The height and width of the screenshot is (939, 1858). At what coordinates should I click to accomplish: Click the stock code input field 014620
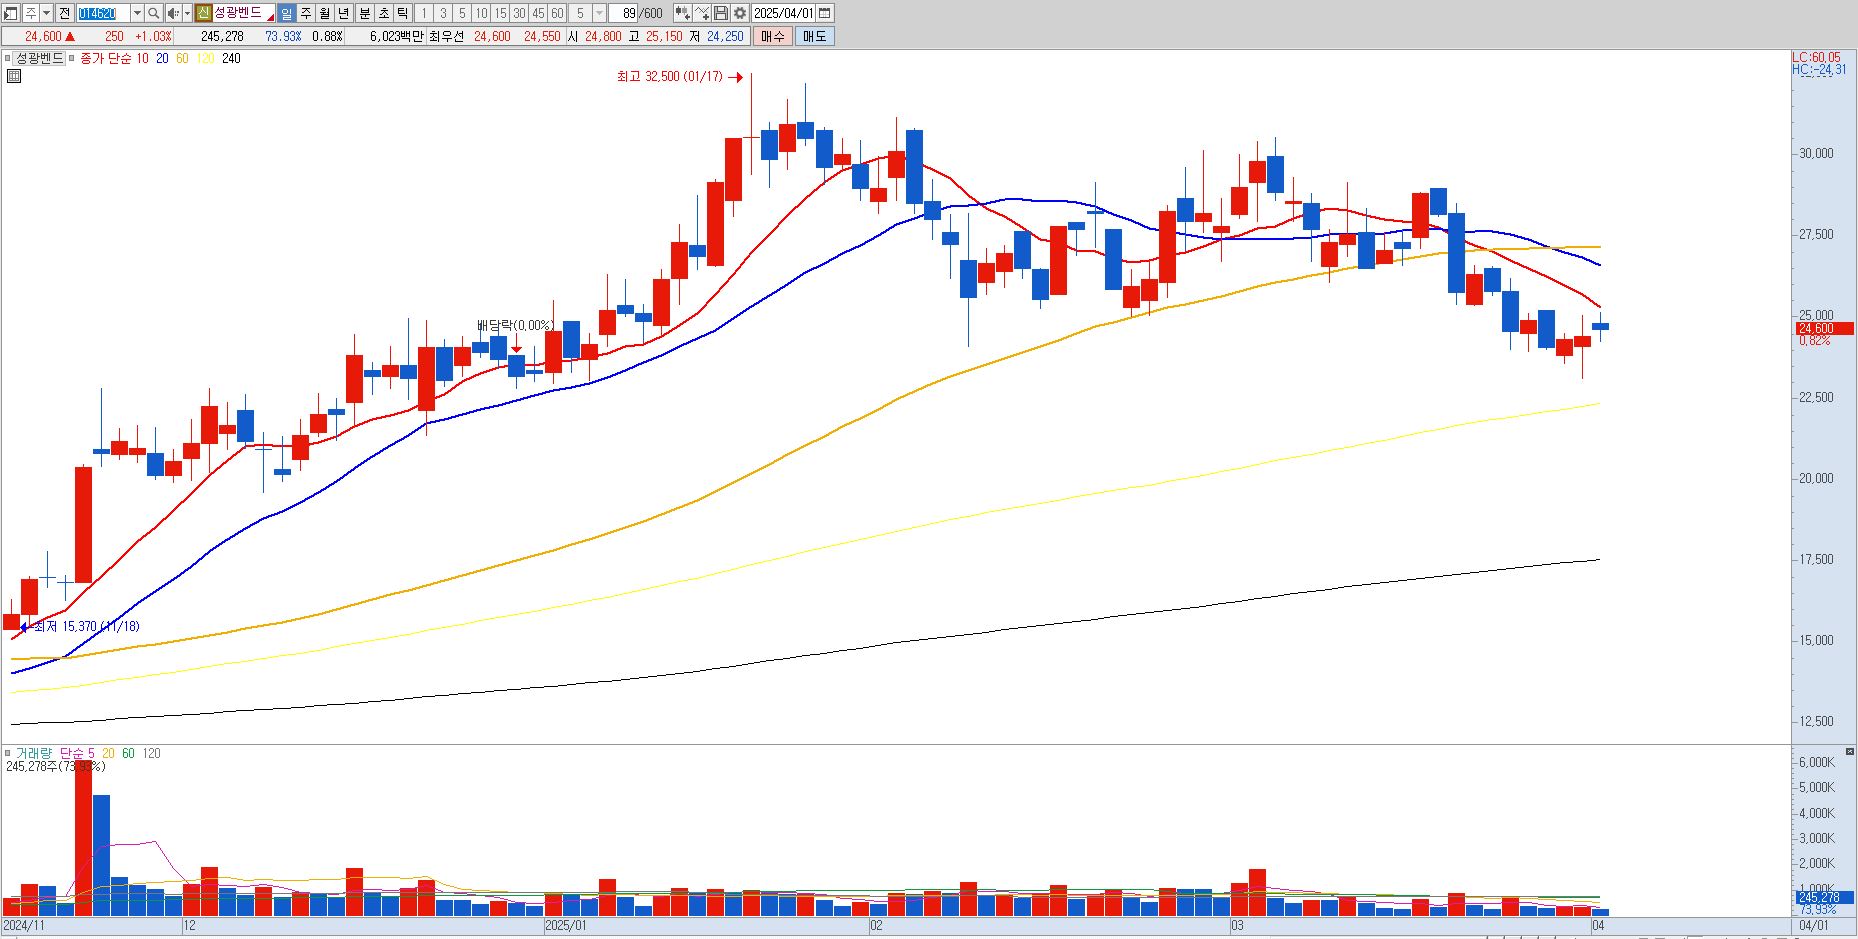(103, 13)
